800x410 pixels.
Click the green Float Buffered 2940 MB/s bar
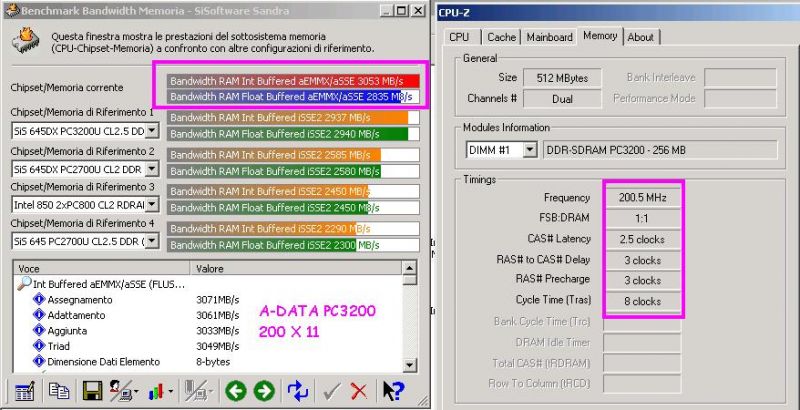293,134
